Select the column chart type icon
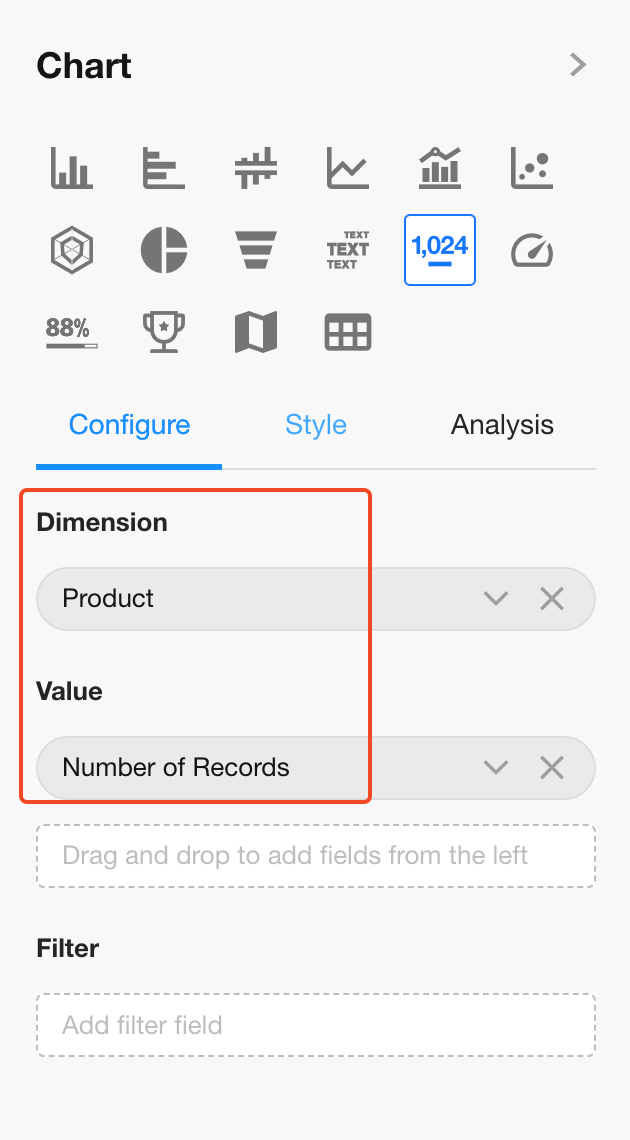 (72, 168)
